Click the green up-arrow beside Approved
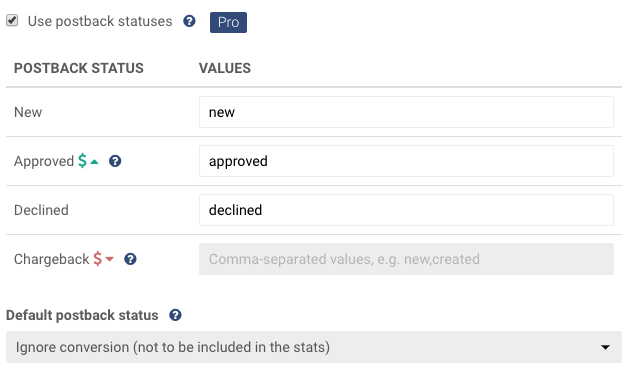The height and width of the screenshot is (373, 630). pyautogui.click(x=94, y=162)
